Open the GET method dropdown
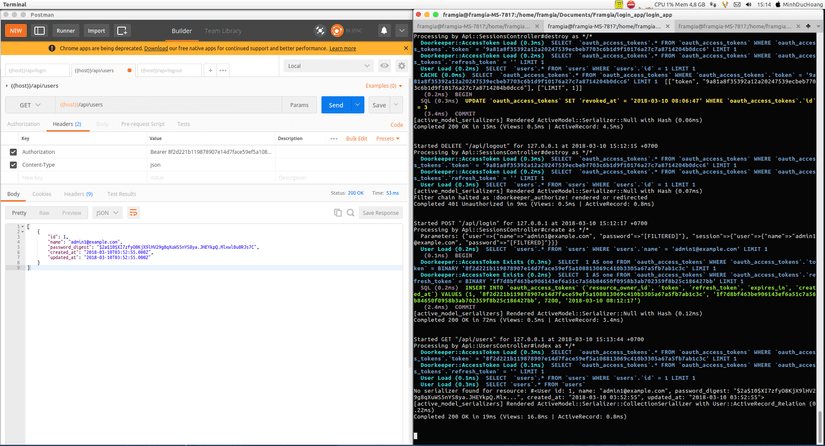 (x=28, y=105)
